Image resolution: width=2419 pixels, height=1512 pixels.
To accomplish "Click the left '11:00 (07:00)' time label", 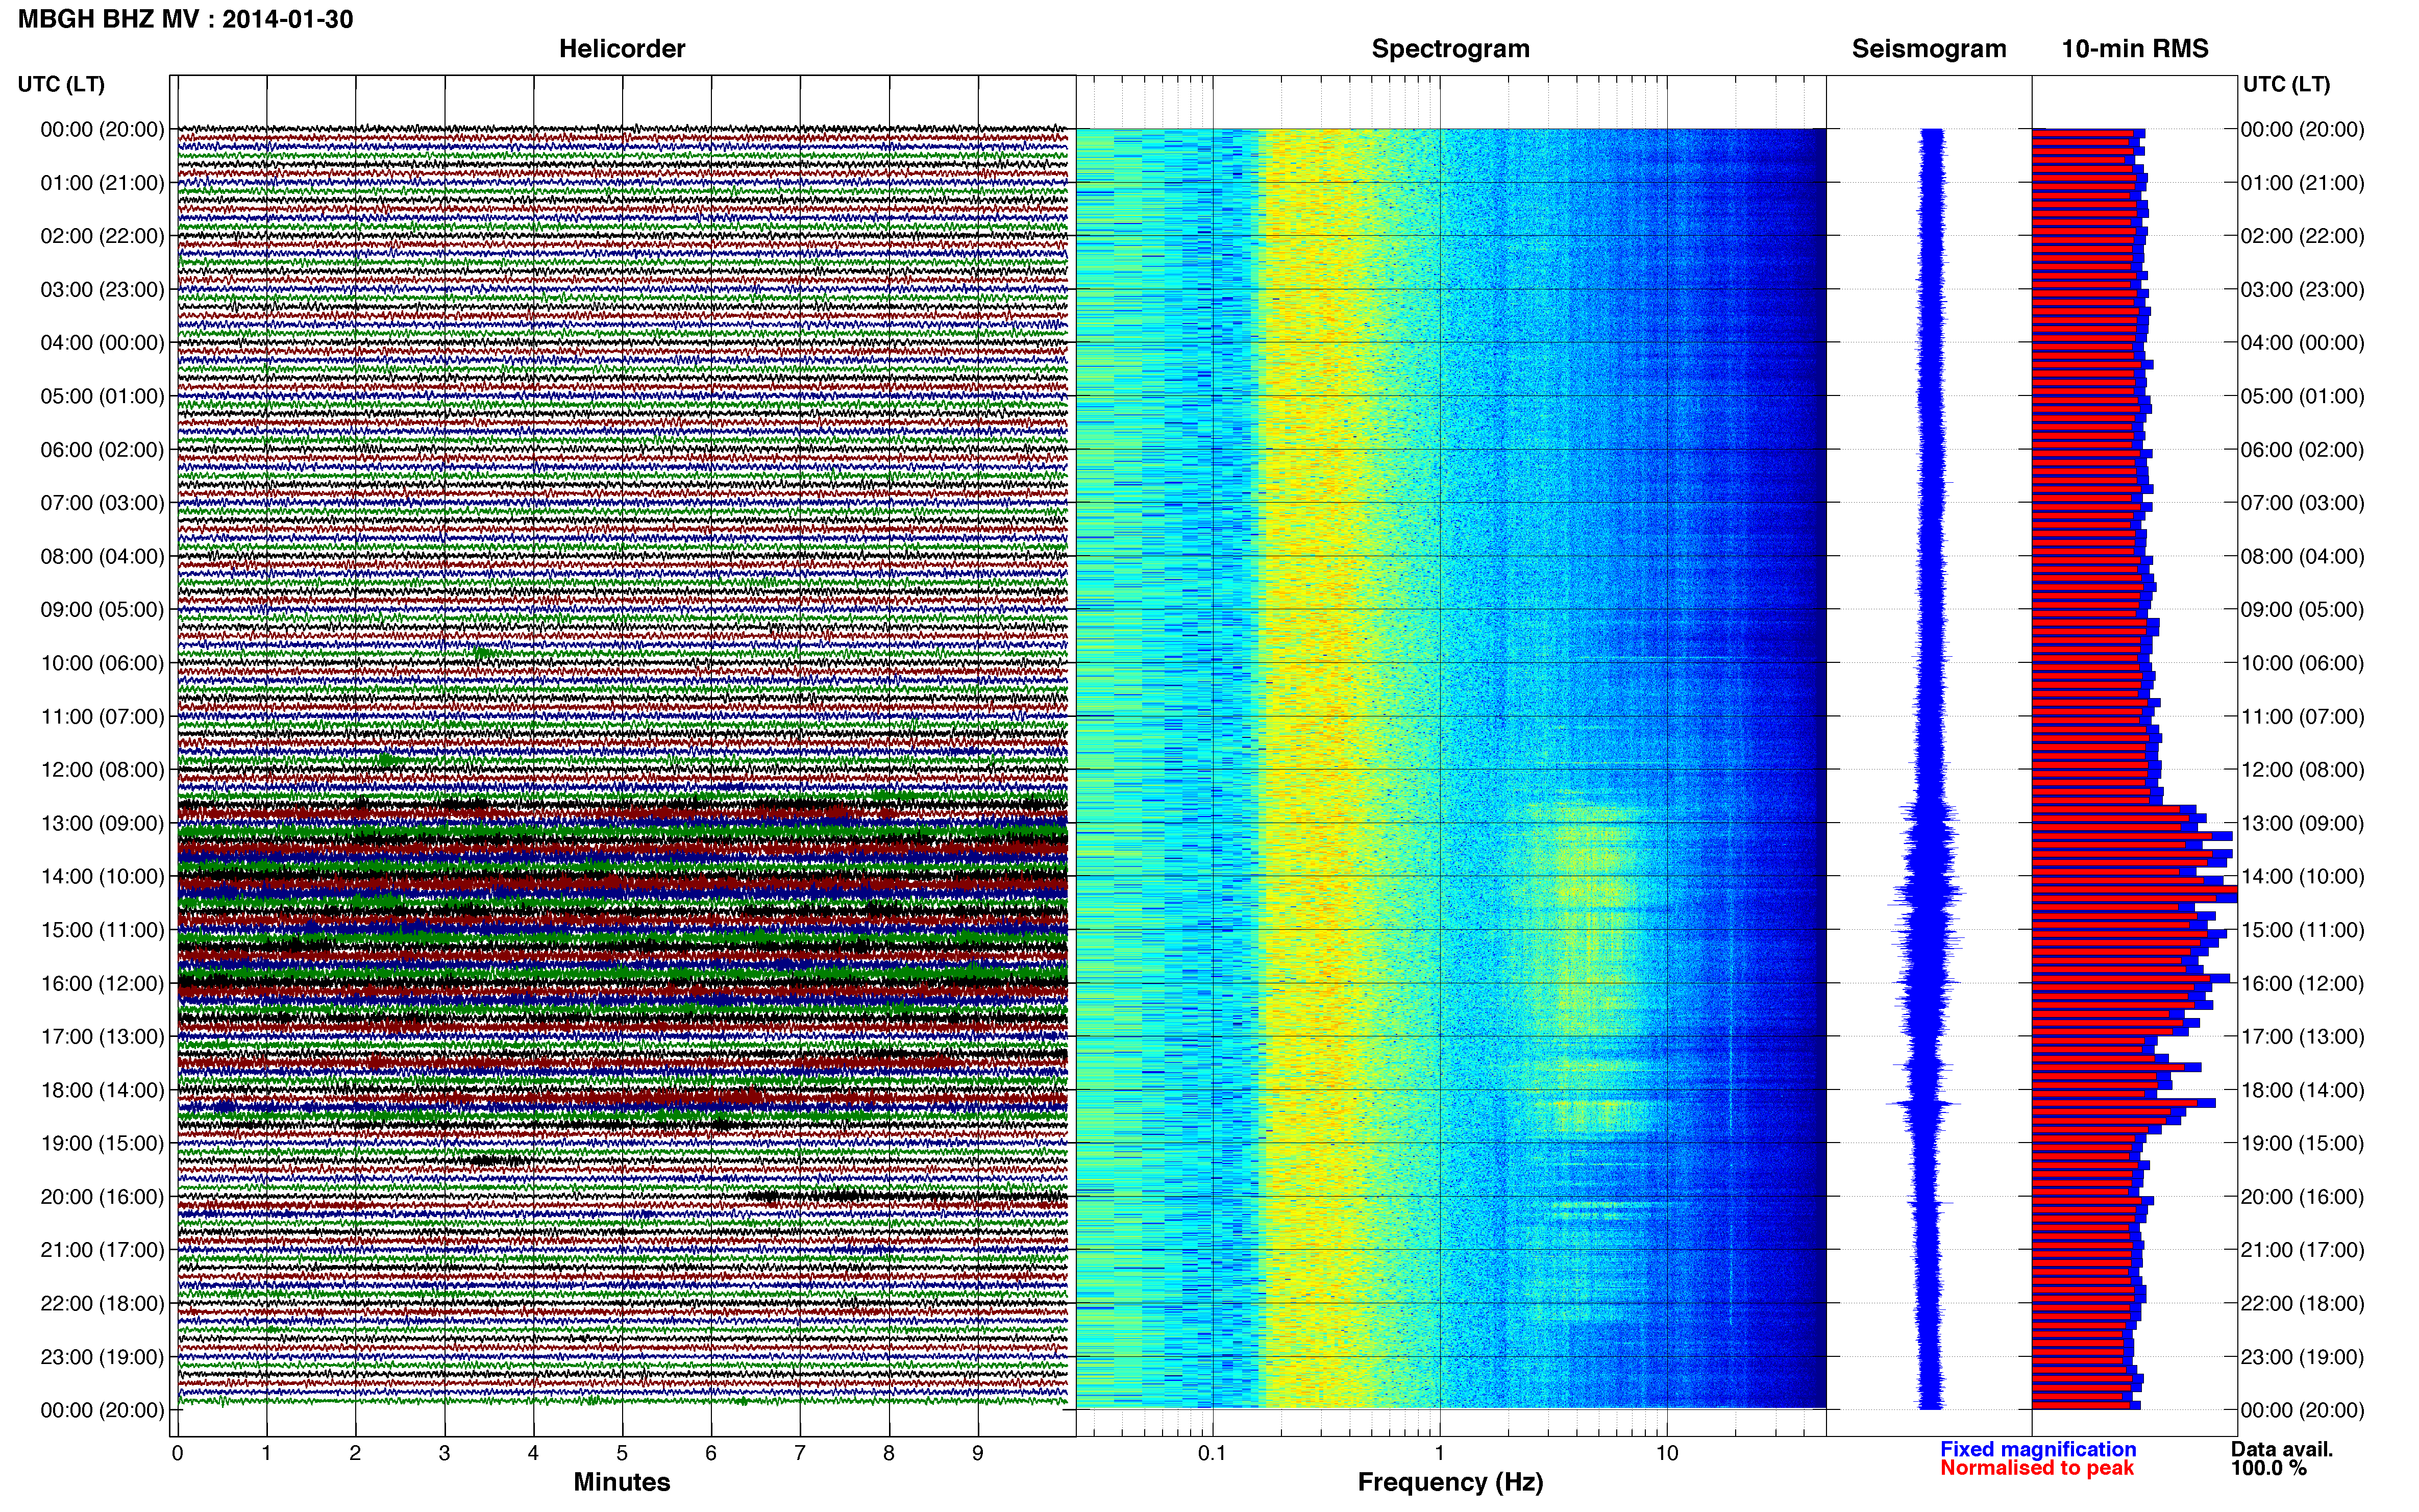I will [x=102, y=717].
